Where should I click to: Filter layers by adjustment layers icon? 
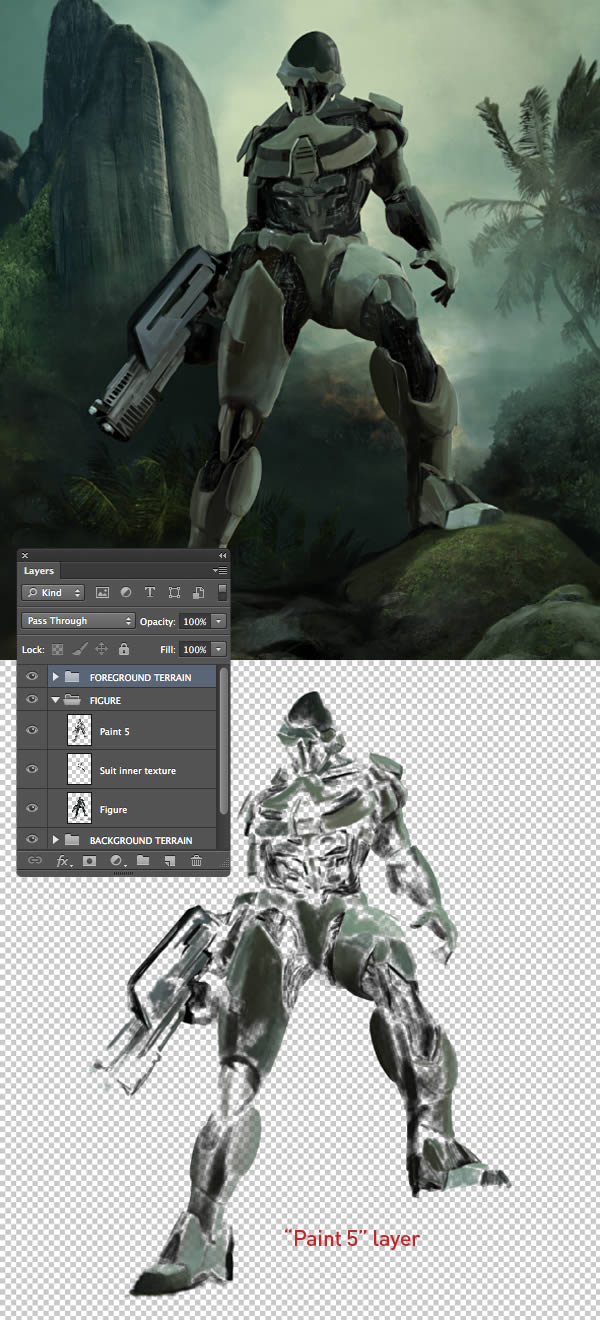pos(126,593)
